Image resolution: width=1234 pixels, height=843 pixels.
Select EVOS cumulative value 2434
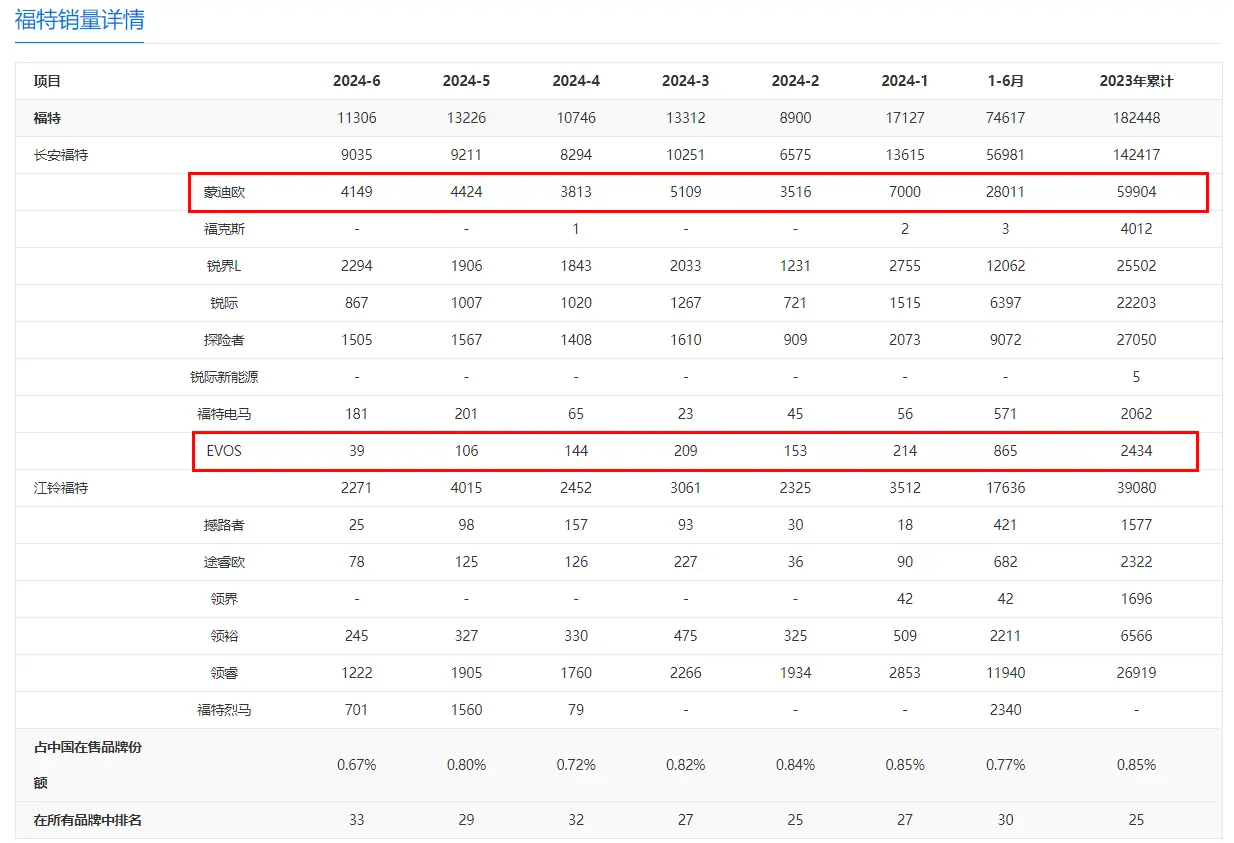tap(1136, 451)
